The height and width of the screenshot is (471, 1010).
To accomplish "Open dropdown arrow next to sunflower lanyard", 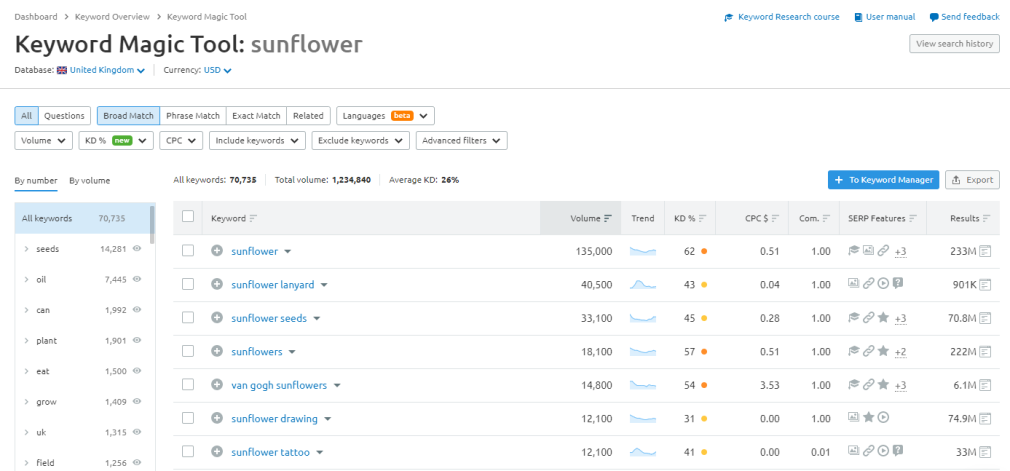I will click(x=324, y=285).
